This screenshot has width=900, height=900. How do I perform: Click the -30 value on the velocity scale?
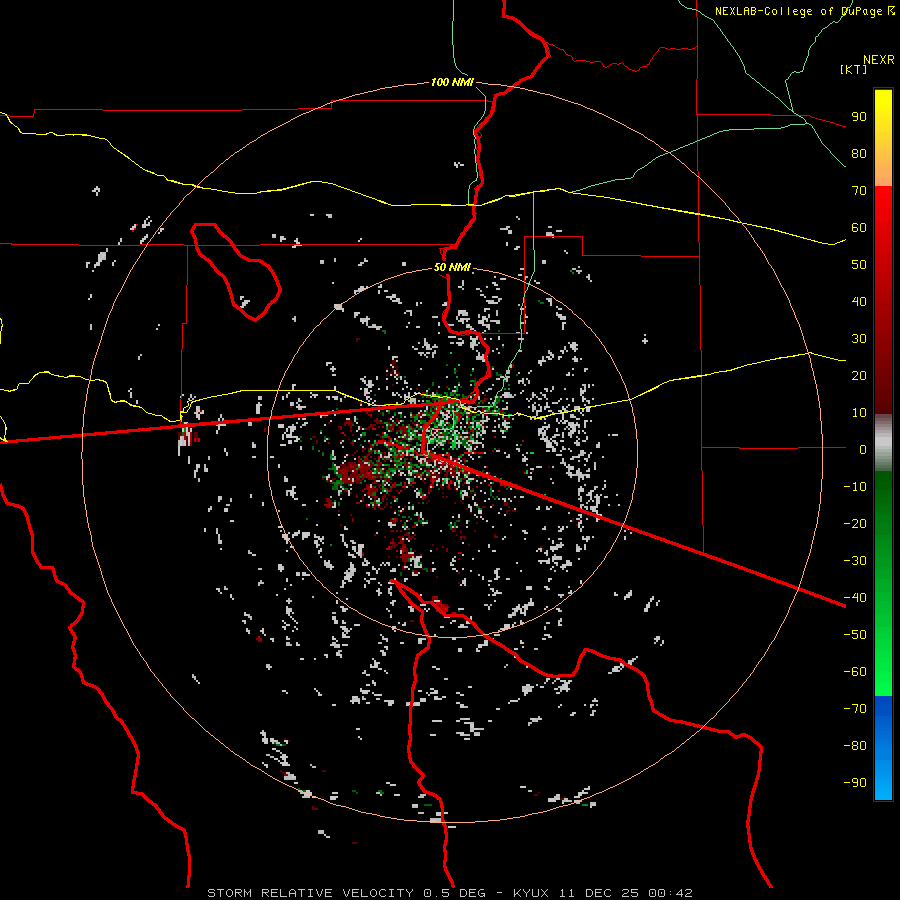[855, 561]
